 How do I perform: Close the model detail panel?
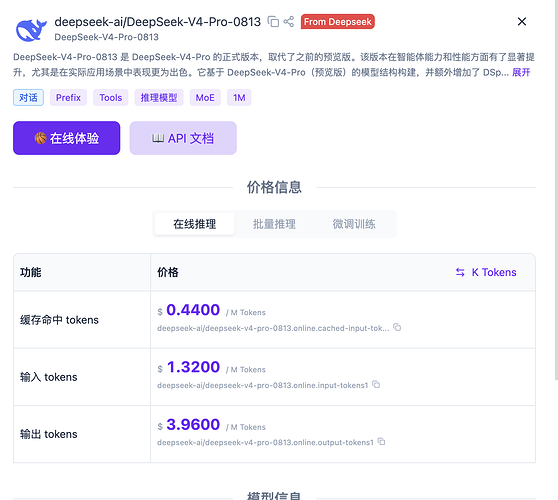pyautogui.click(x=522, y=22)
